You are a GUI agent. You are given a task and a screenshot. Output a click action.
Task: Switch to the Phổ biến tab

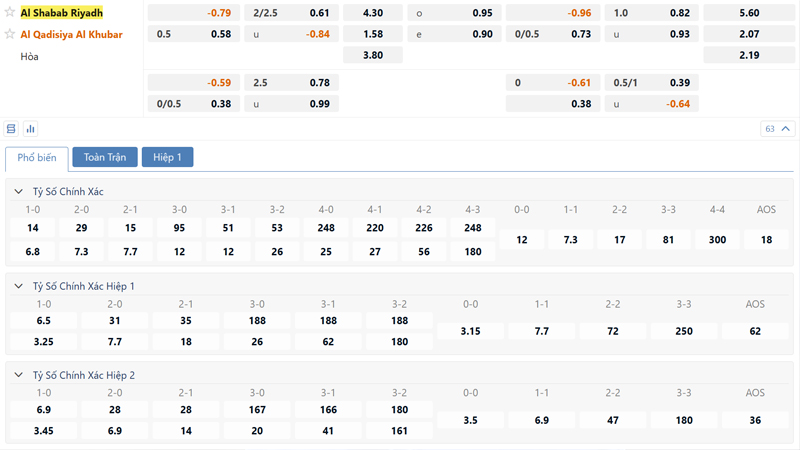click(37, 158)
